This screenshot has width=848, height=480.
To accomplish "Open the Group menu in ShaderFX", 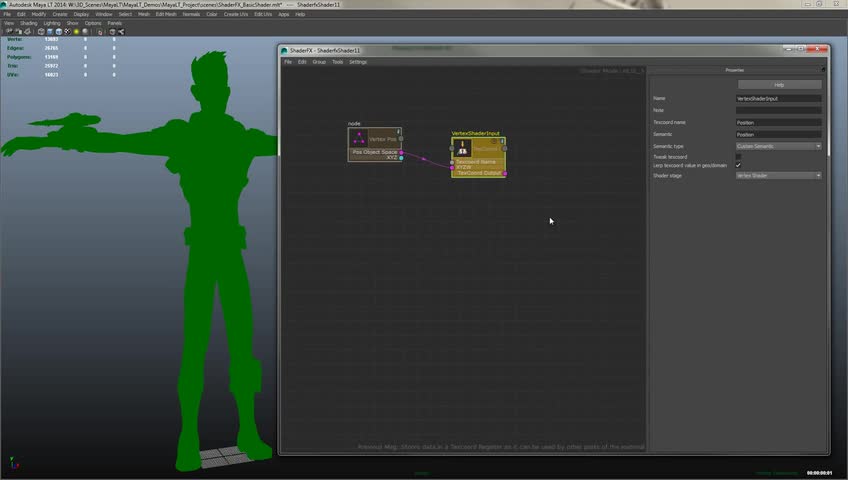I will pyautogui.click(x=319, y=62).
